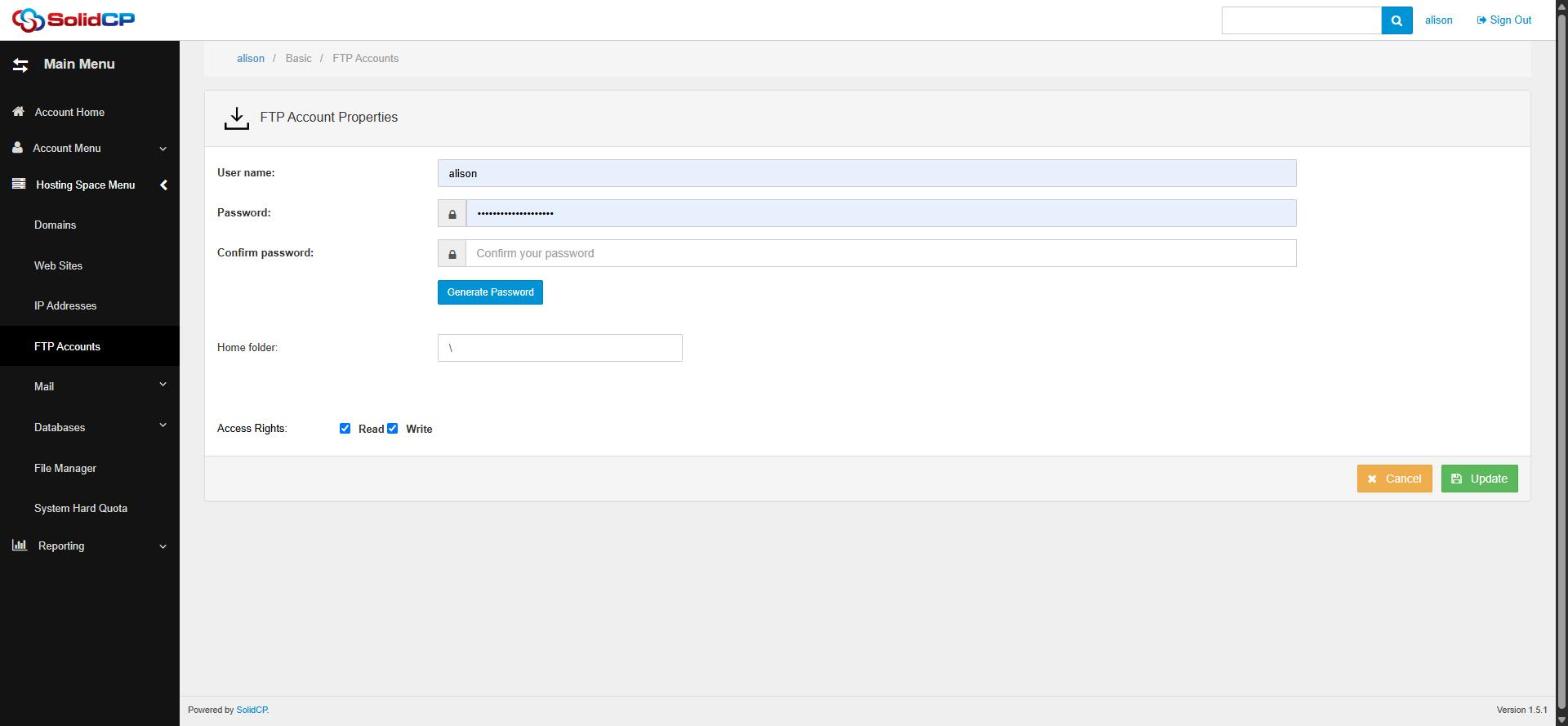This screenshot has height=726, width=1568.
Task: Click the Version 1.5.1 footer text
Action: [1522, 710]
